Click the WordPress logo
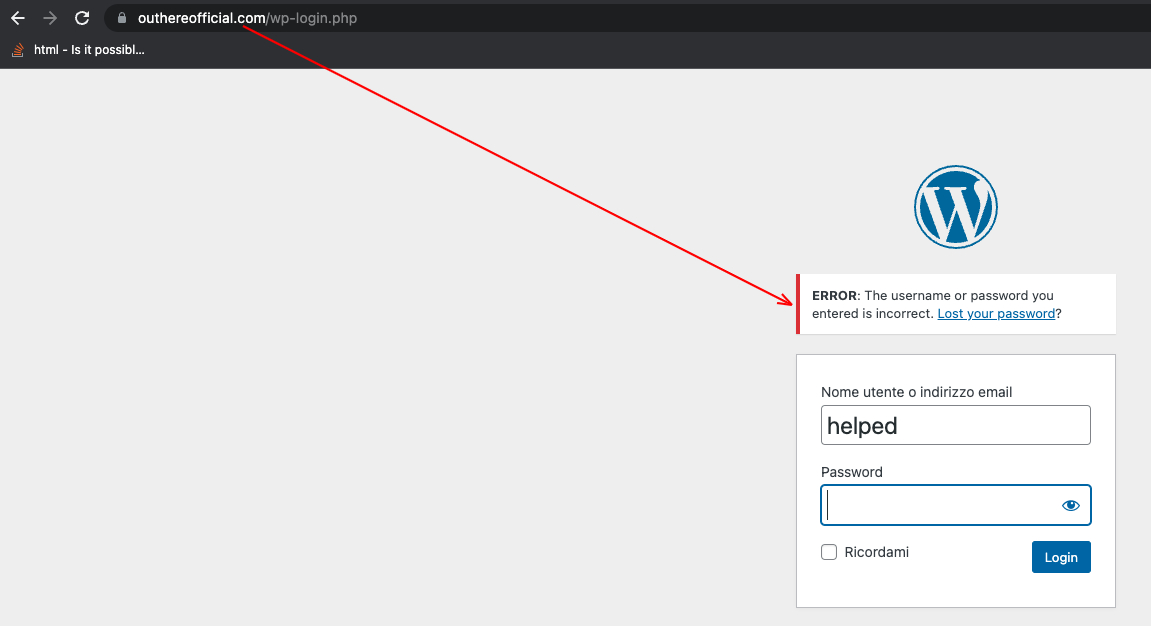The height and width of the screenshot is (626, 1151). coord(956,207)
